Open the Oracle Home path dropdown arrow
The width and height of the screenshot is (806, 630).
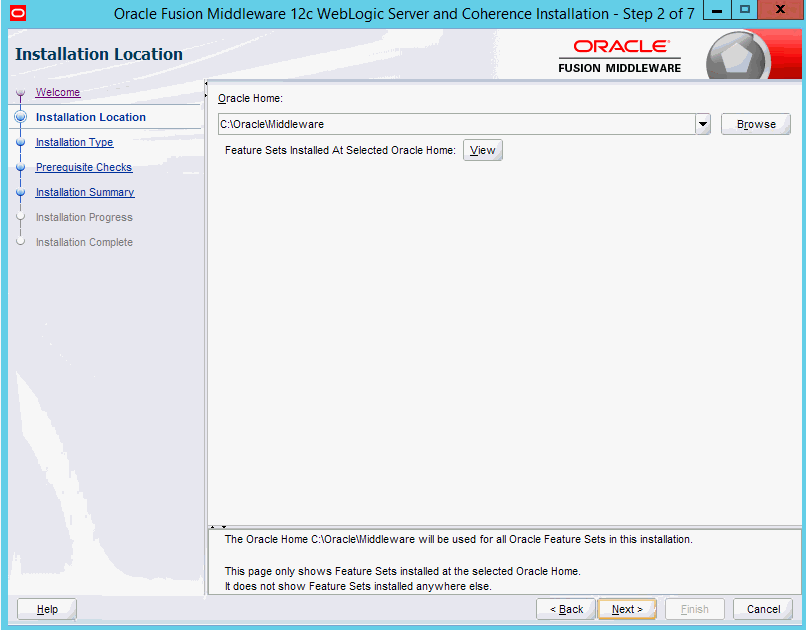[703, 124]
